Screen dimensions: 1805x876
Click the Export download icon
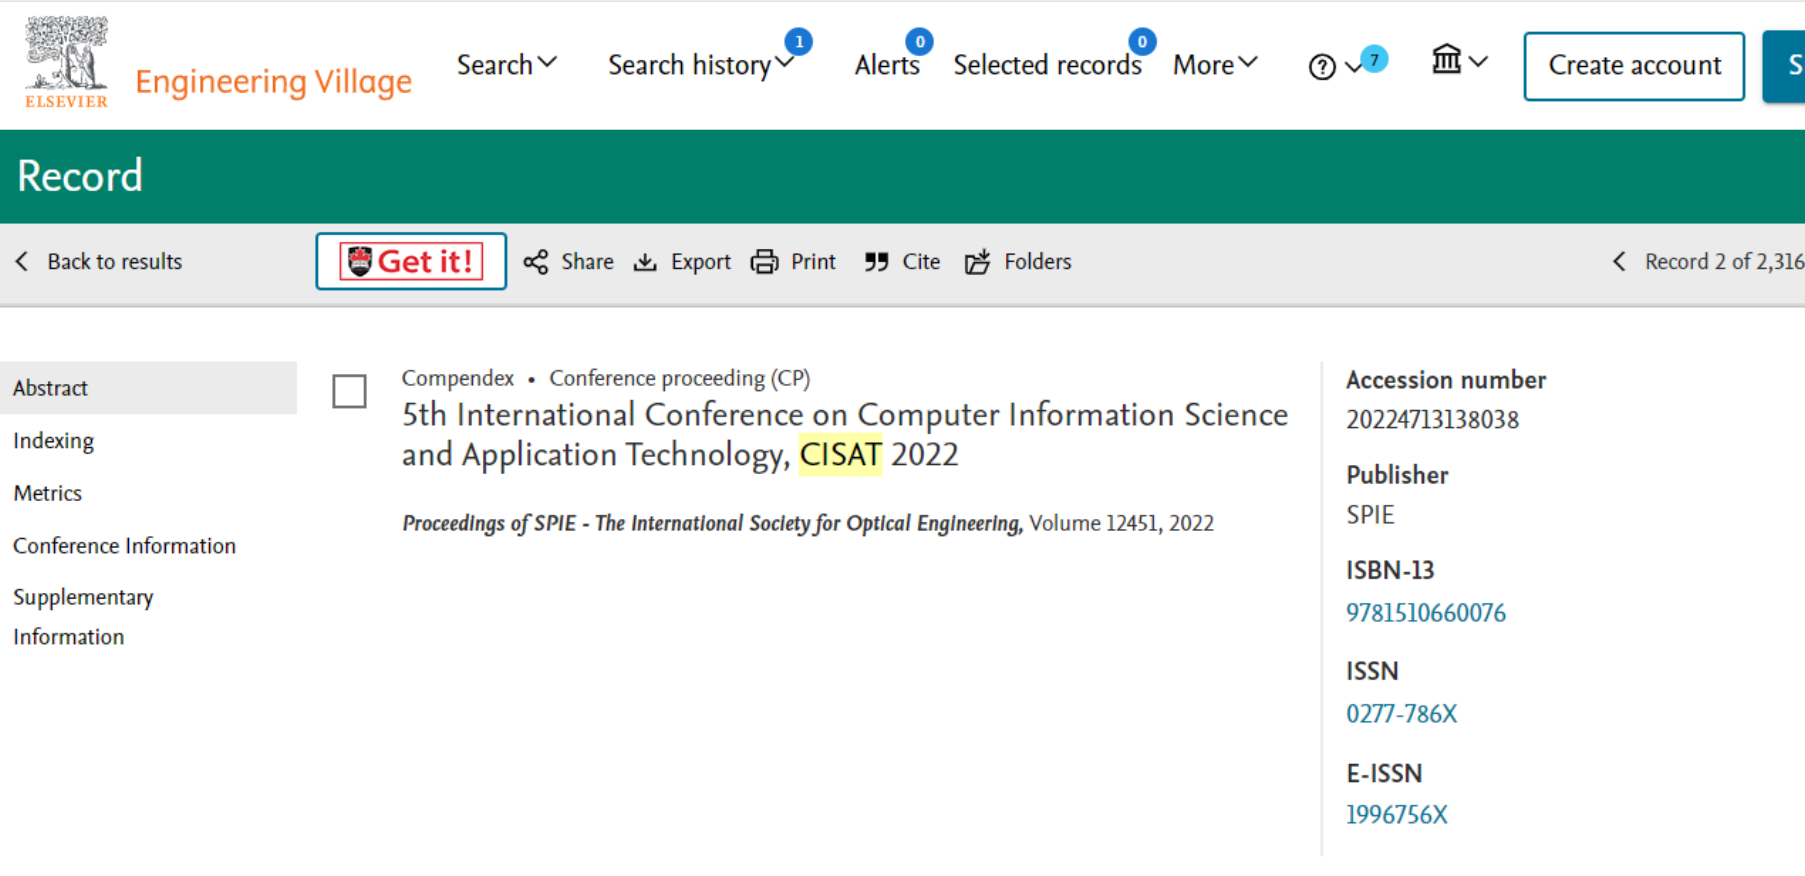[x=645, y=262]
